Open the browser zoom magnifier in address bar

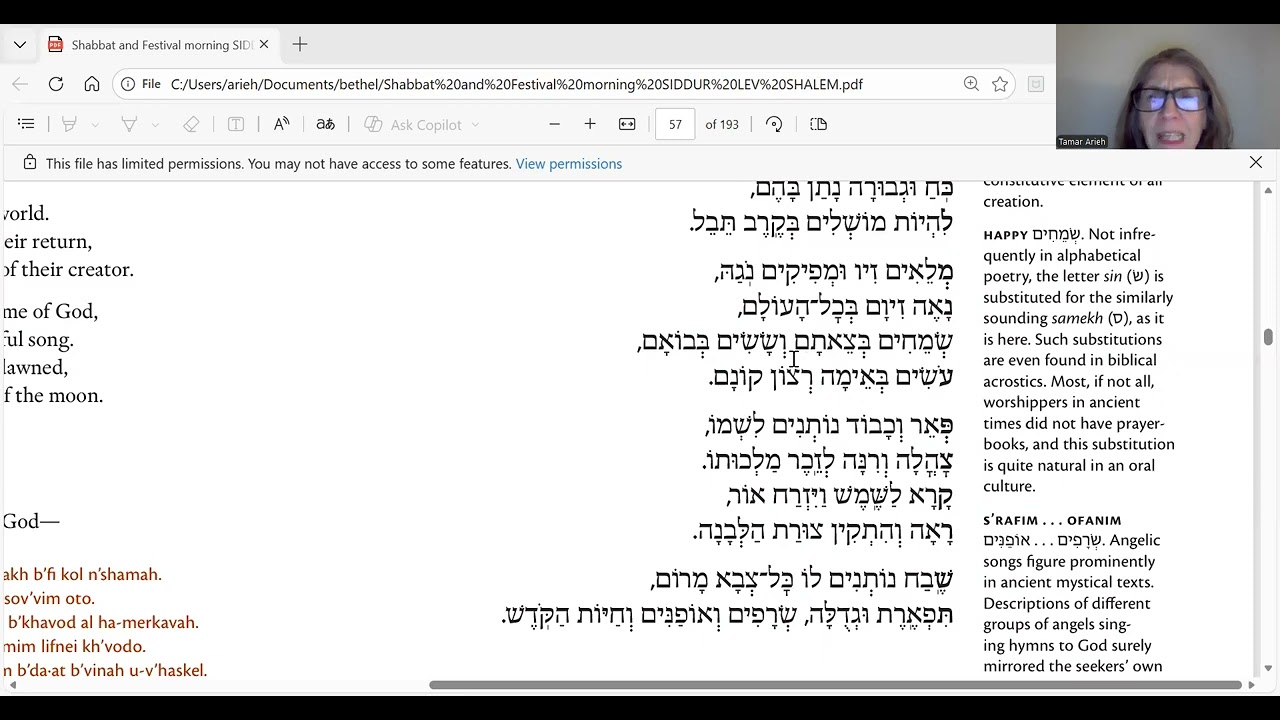[971, 84]
